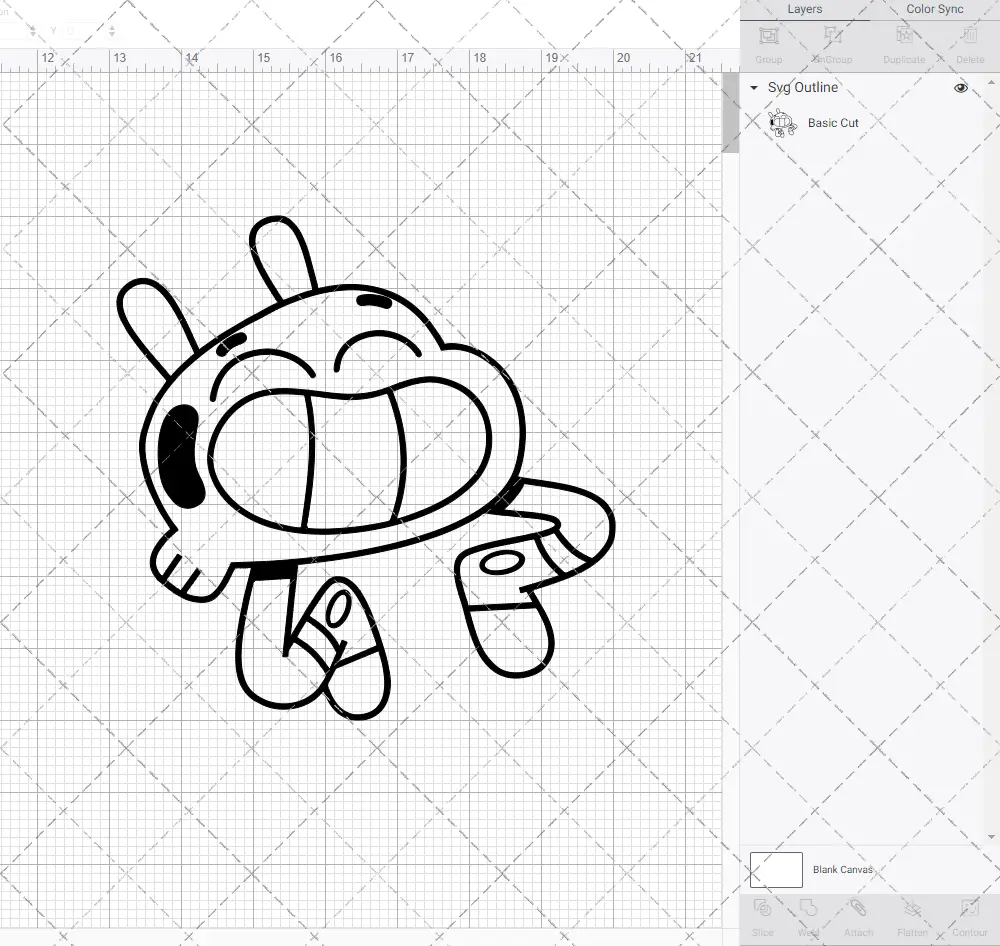
Task: Click the canvas vertical scrollbar thumb
Action: tap(730, 112)
